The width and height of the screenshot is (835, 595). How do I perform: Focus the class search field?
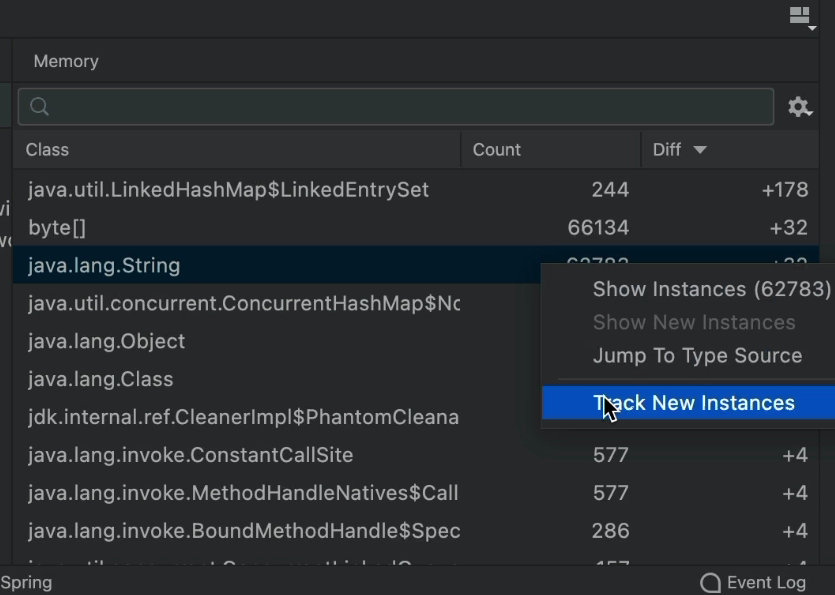coord(400,107)
